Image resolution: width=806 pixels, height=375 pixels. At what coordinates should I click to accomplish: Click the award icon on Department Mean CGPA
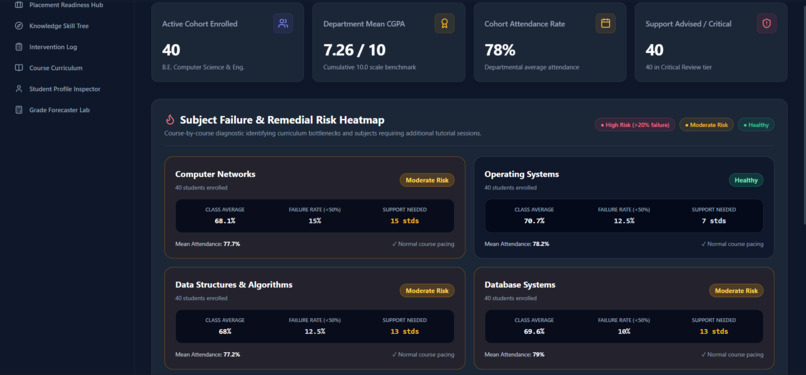444,24
